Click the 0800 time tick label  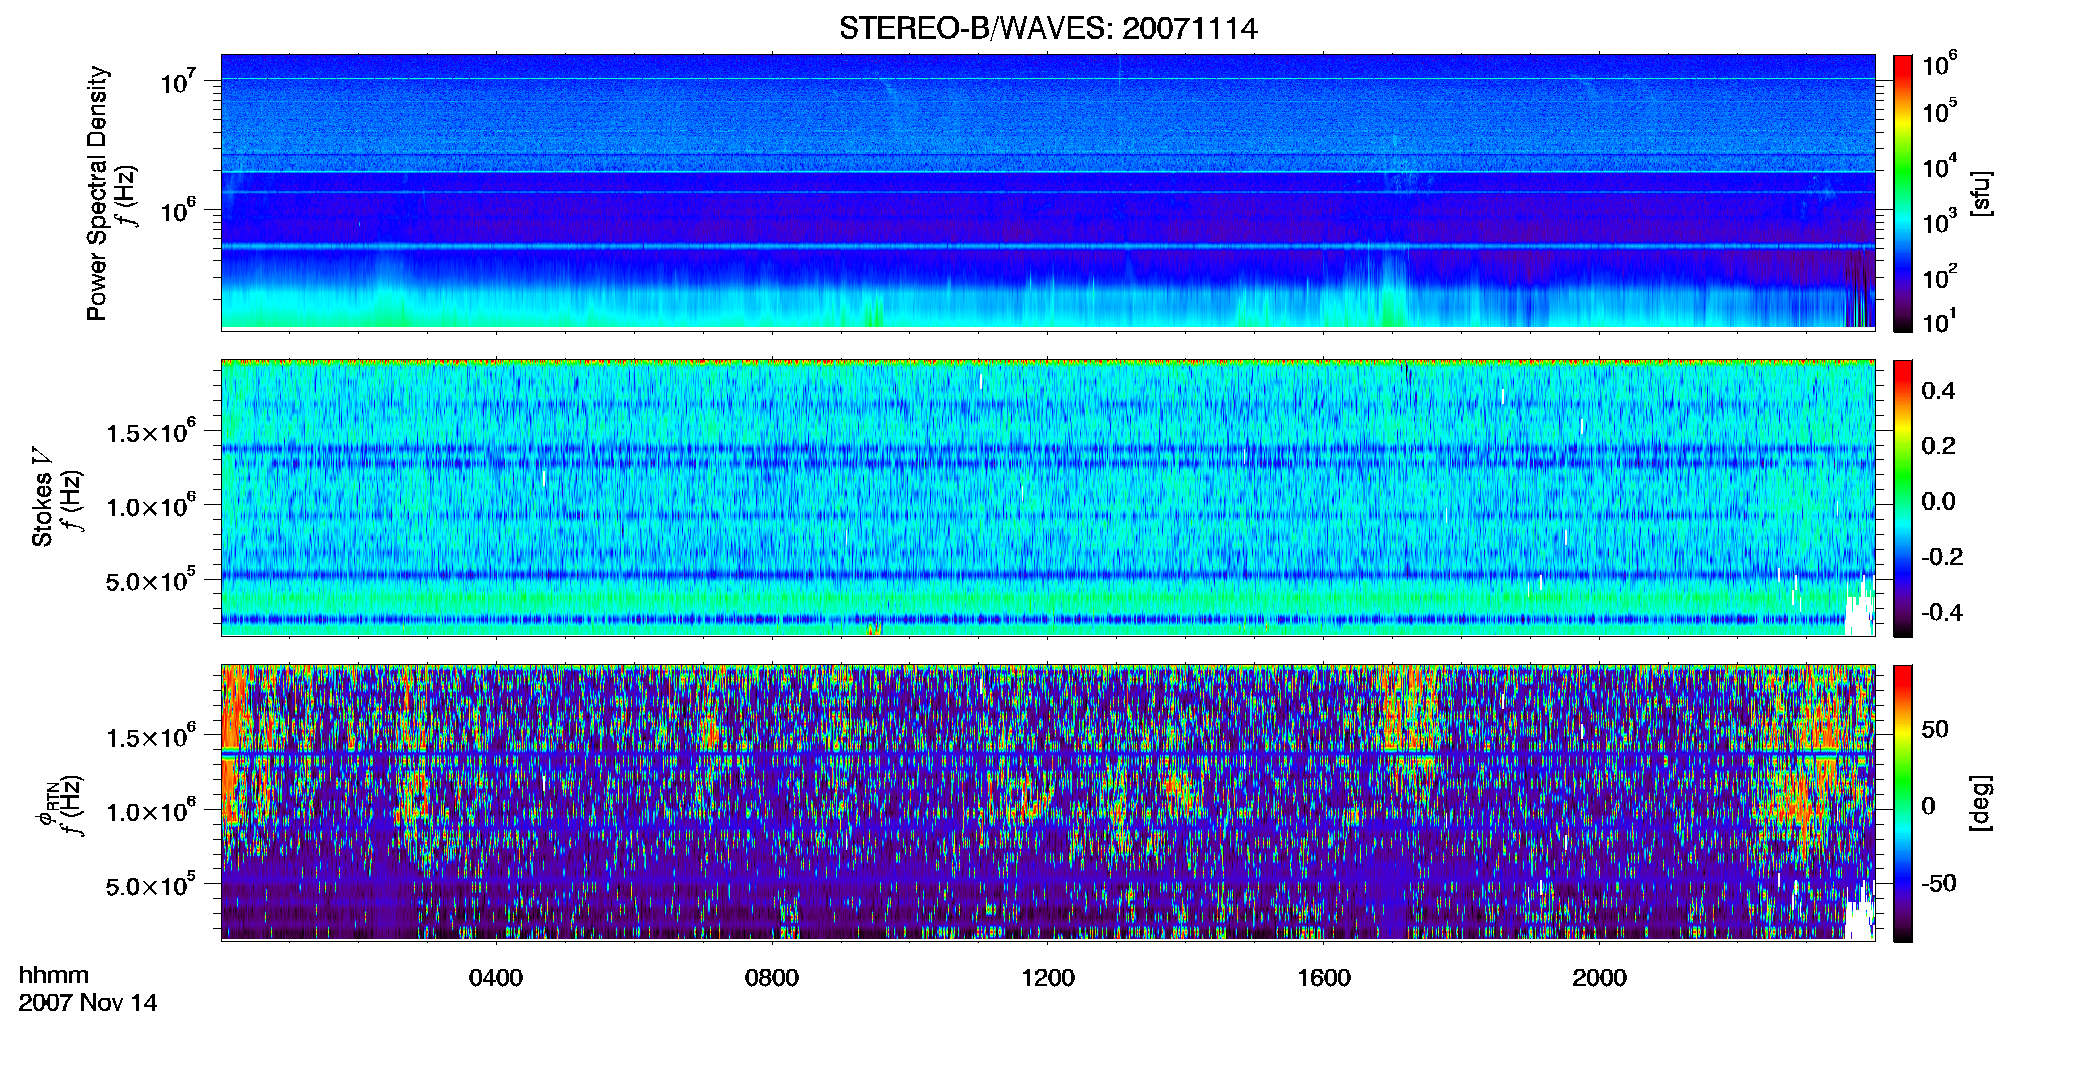(772, 978)
